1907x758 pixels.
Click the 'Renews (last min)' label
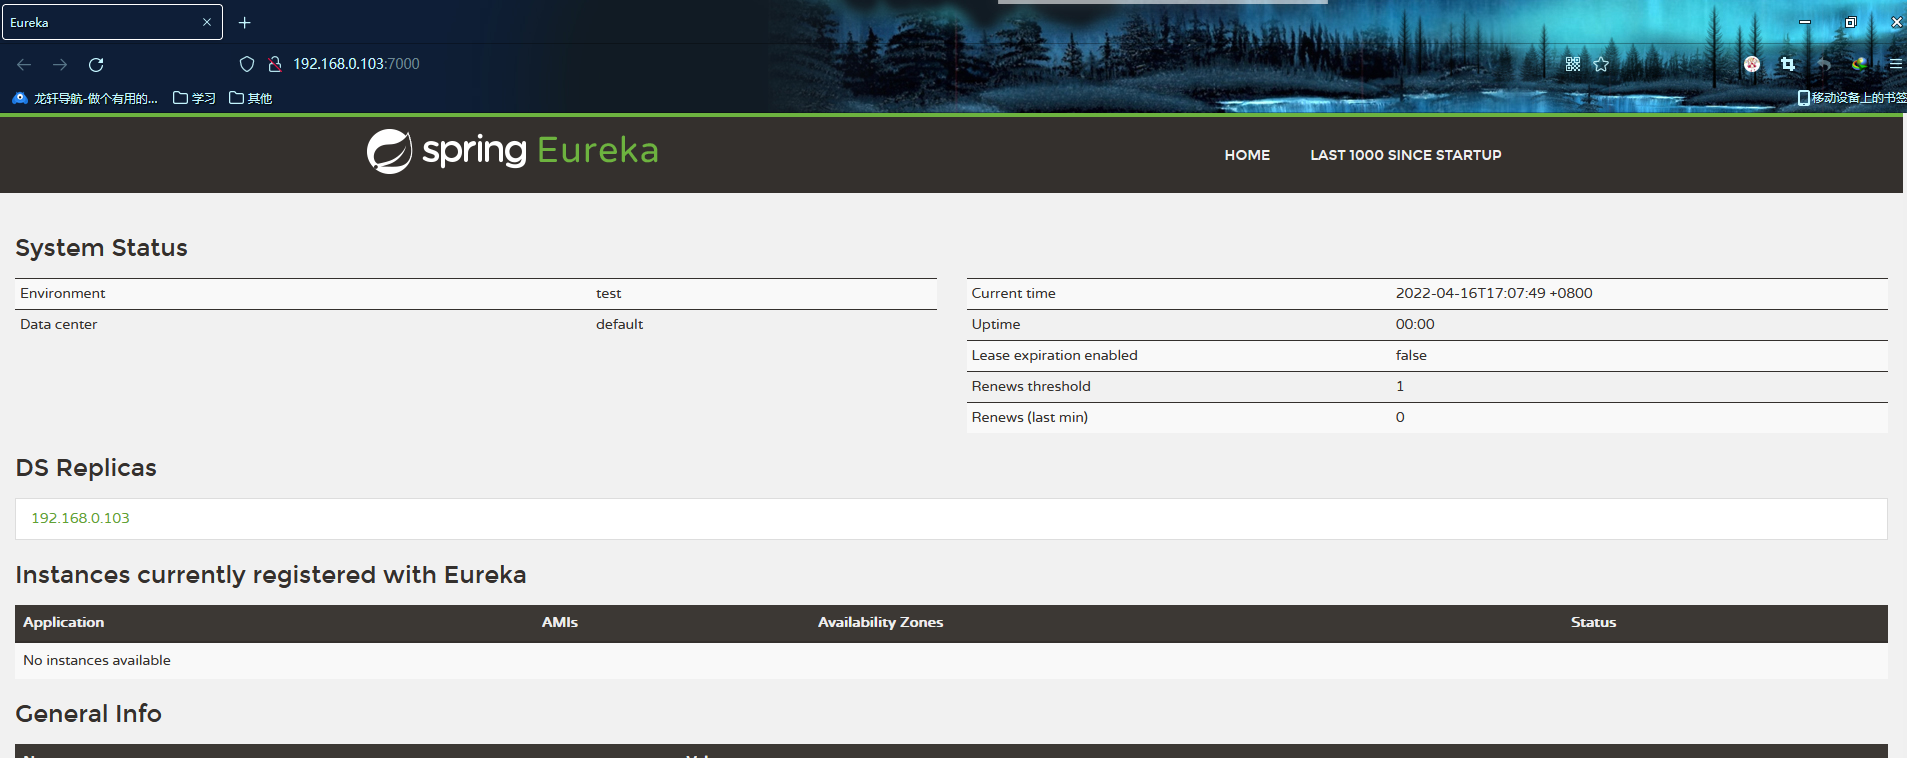click(1029, 417)
